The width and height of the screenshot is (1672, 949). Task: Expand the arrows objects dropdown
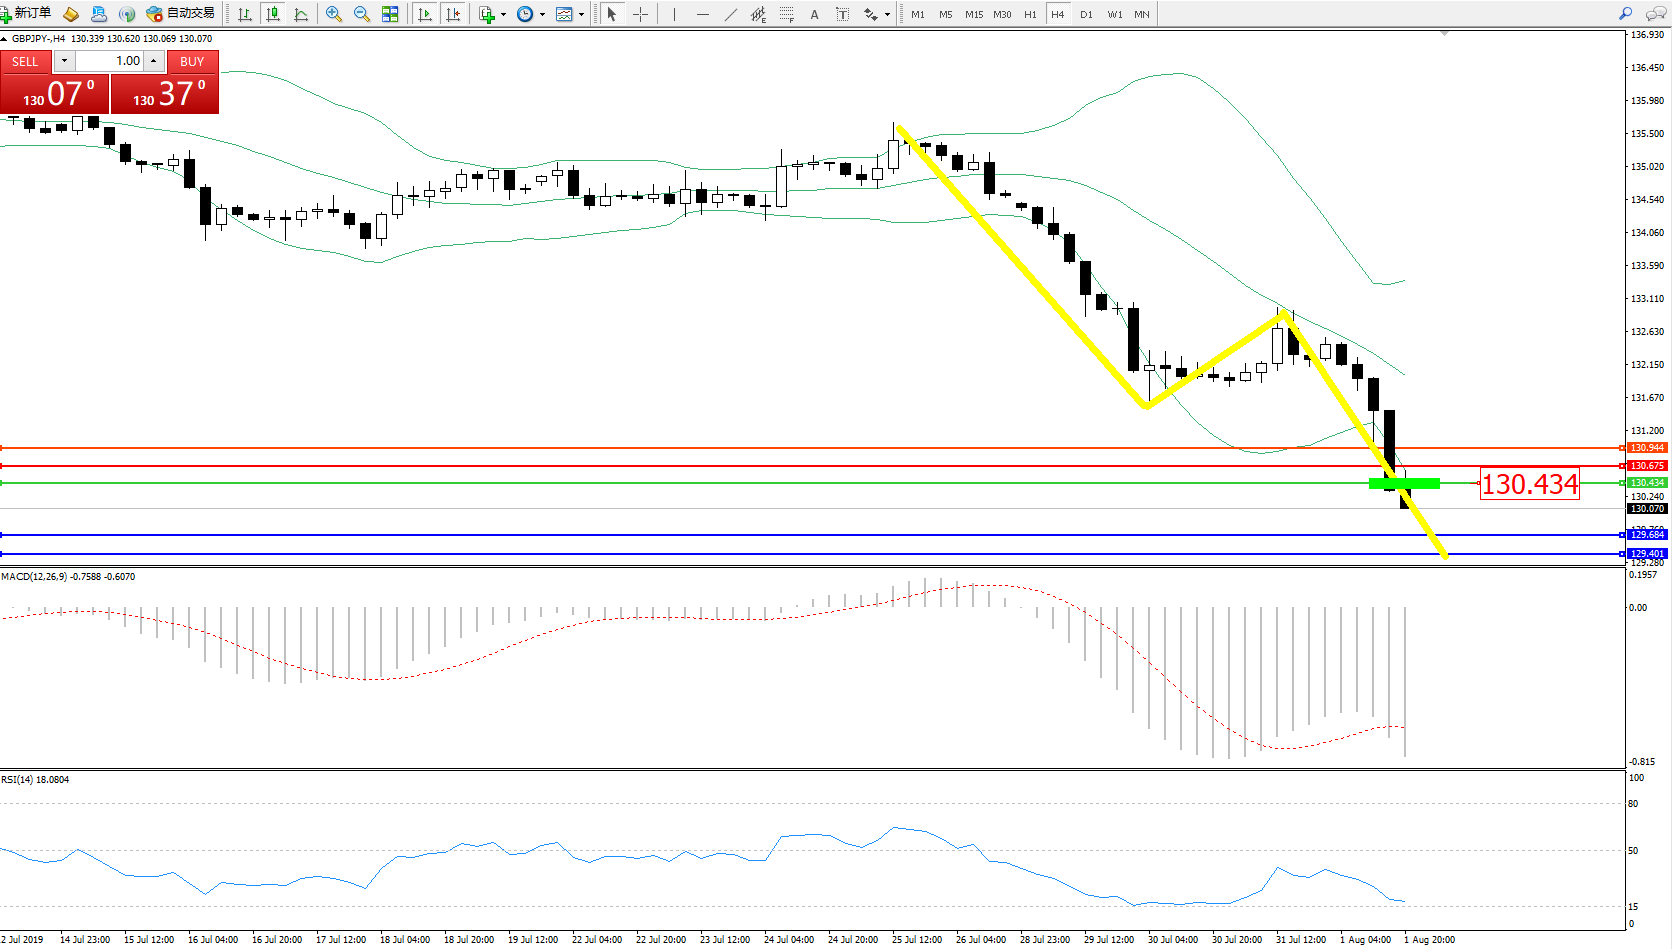pos(887,14)
